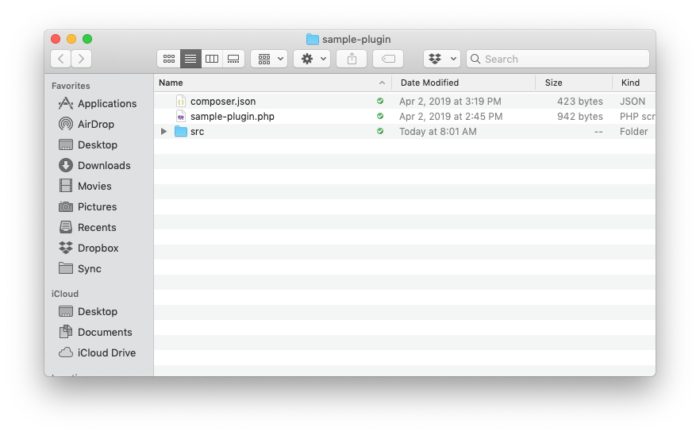
Task: Click the Folder kind cell
Action: pos(633,131)
